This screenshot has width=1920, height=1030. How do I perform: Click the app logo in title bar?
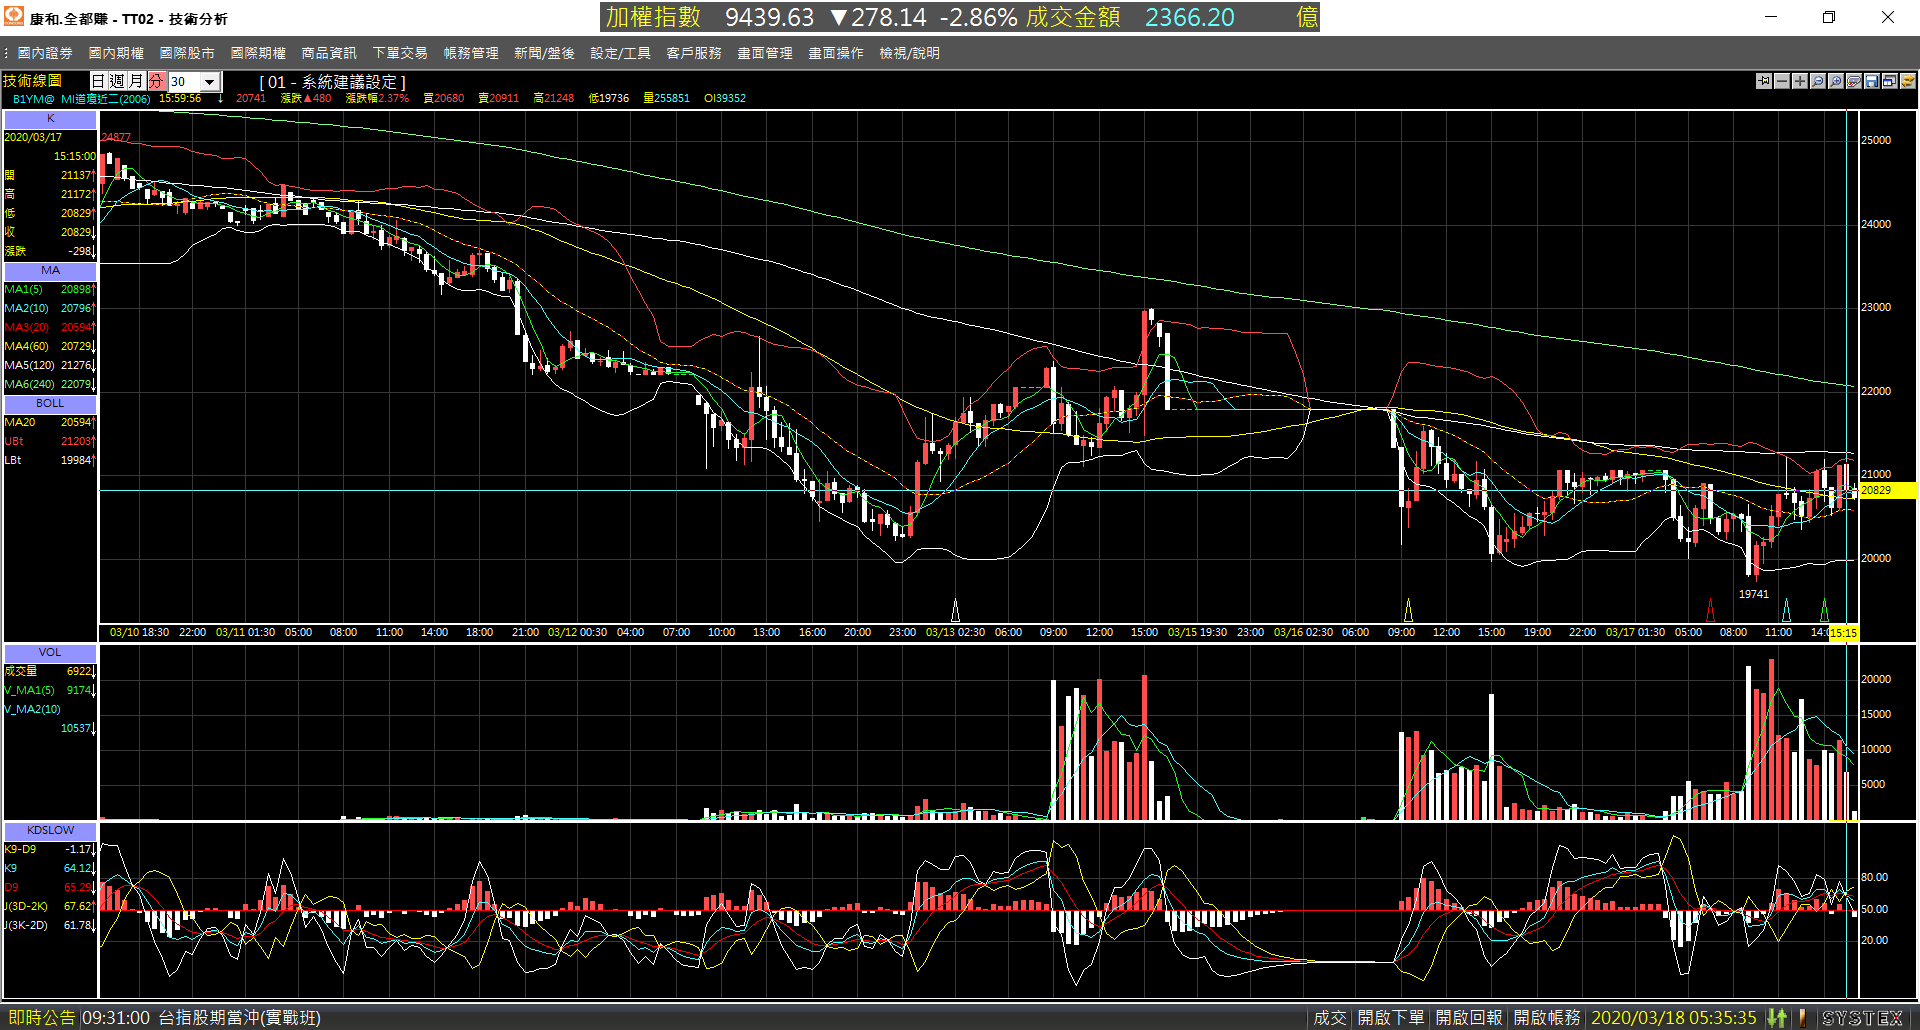pyautogui.click(x=14, y=17)
